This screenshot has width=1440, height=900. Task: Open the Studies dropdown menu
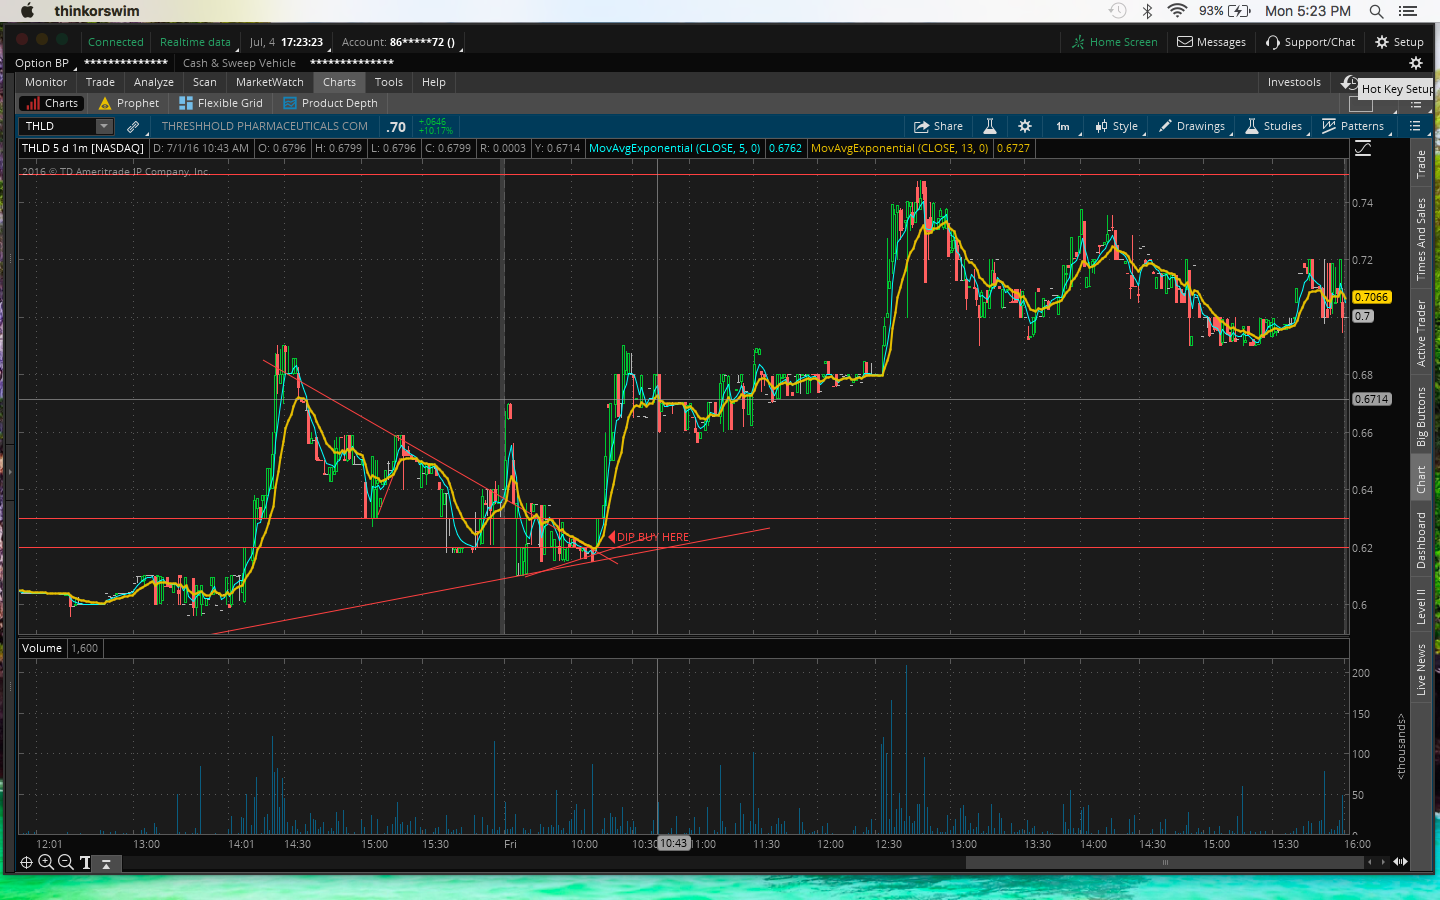[1274, 126]
